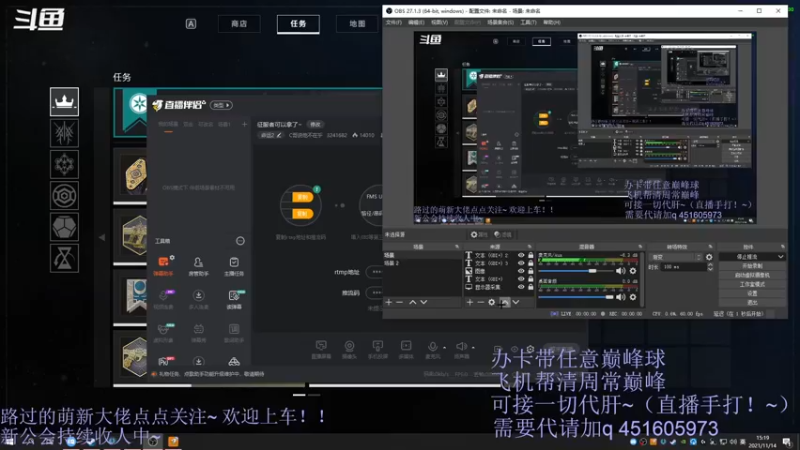Open the 读弹幕 tool icon
This screenshot has width=800, height=450.
tap(234, 299)
